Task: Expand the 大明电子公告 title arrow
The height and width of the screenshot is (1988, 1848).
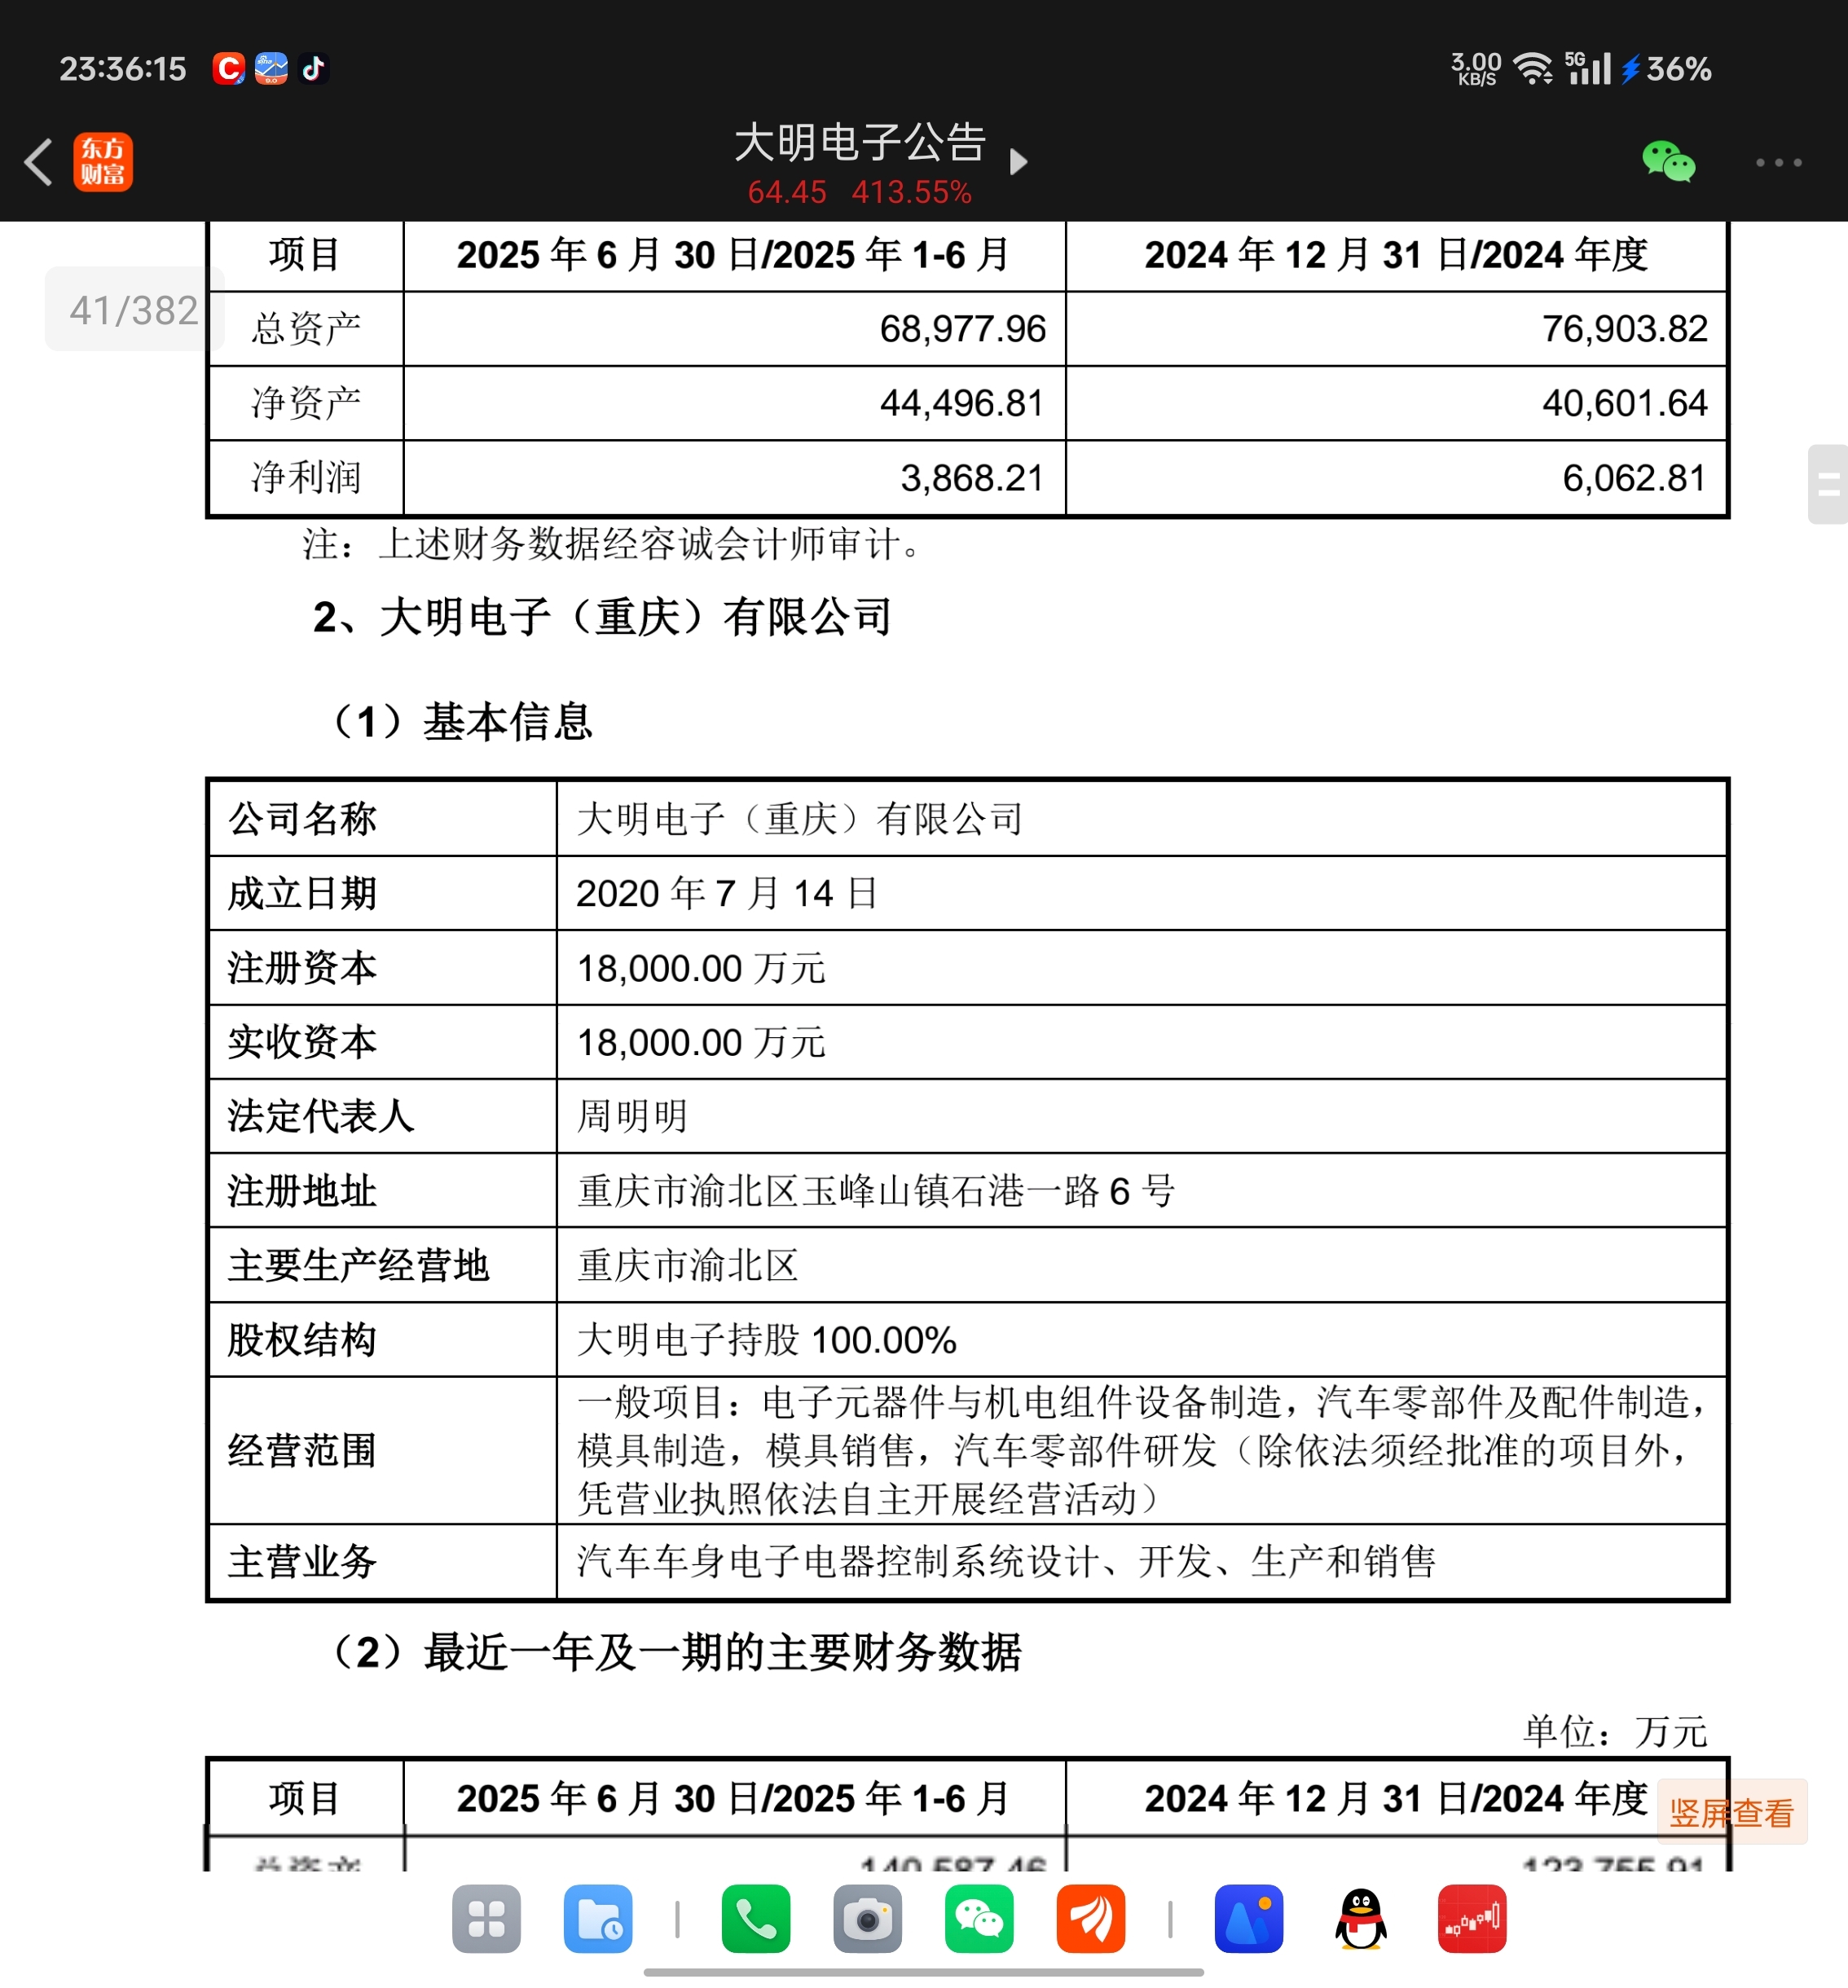Action: [x=1017, y=162]
